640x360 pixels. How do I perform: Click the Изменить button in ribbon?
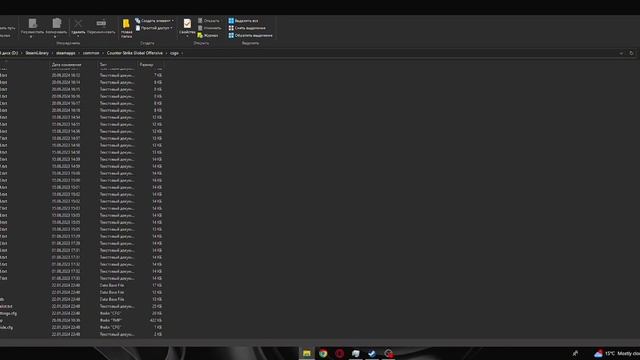[209, 28]
